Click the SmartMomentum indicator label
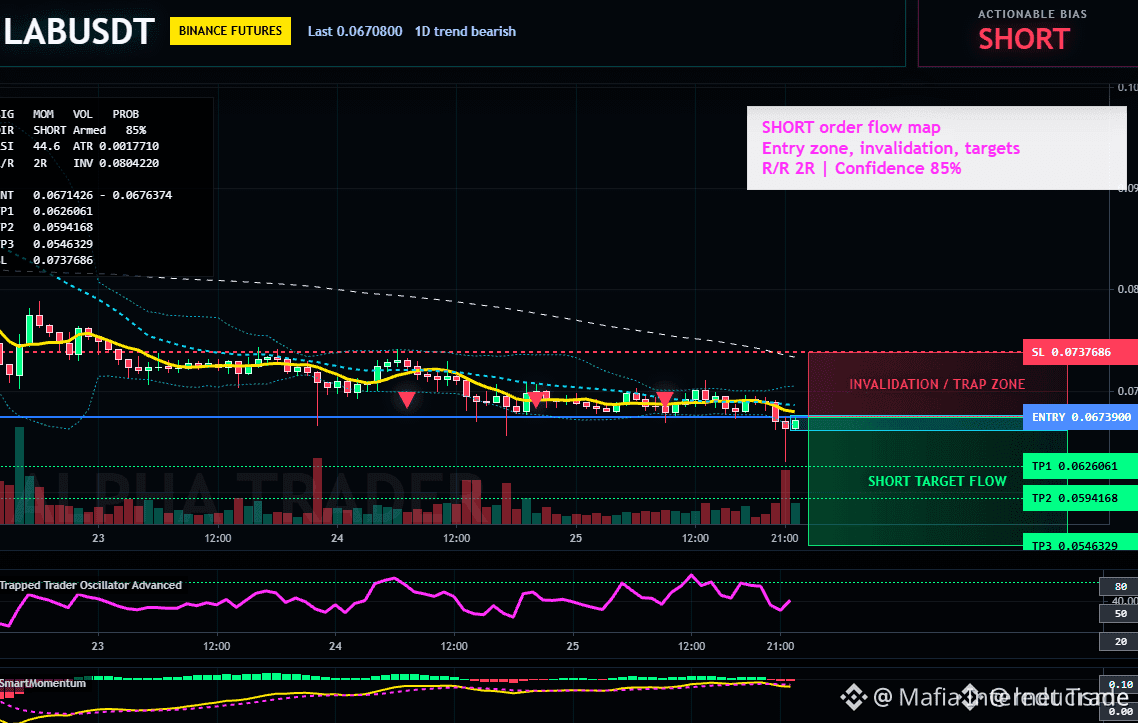This screenshot has width=1138, height=723. (x=43, y=683)
